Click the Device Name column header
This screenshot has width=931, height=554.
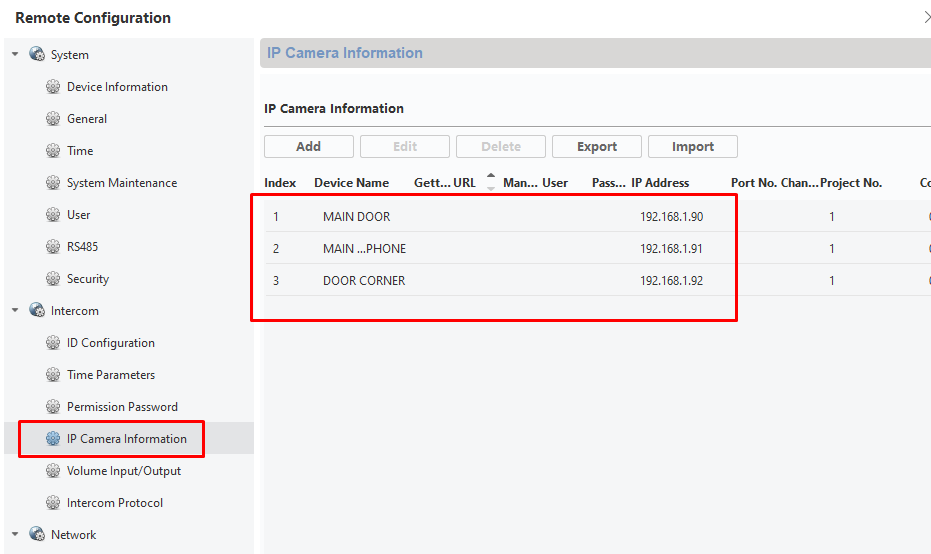[352, 183]
